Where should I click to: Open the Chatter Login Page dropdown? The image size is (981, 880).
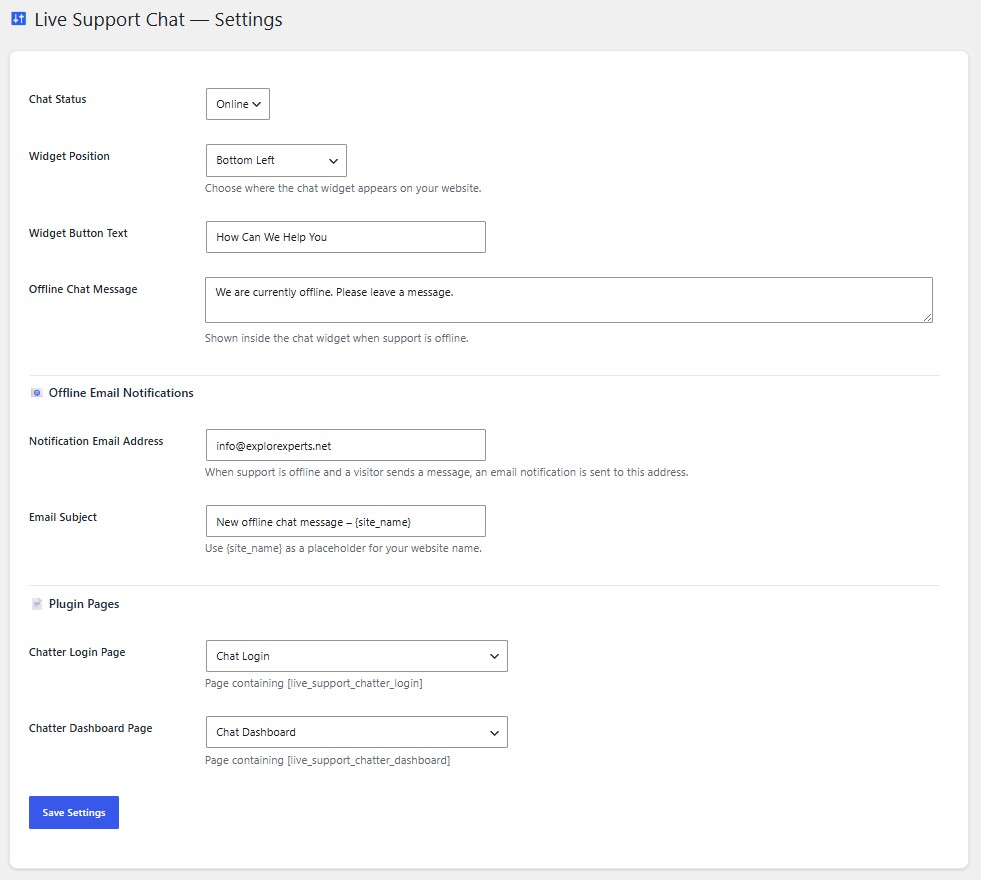tap(357, 656)
